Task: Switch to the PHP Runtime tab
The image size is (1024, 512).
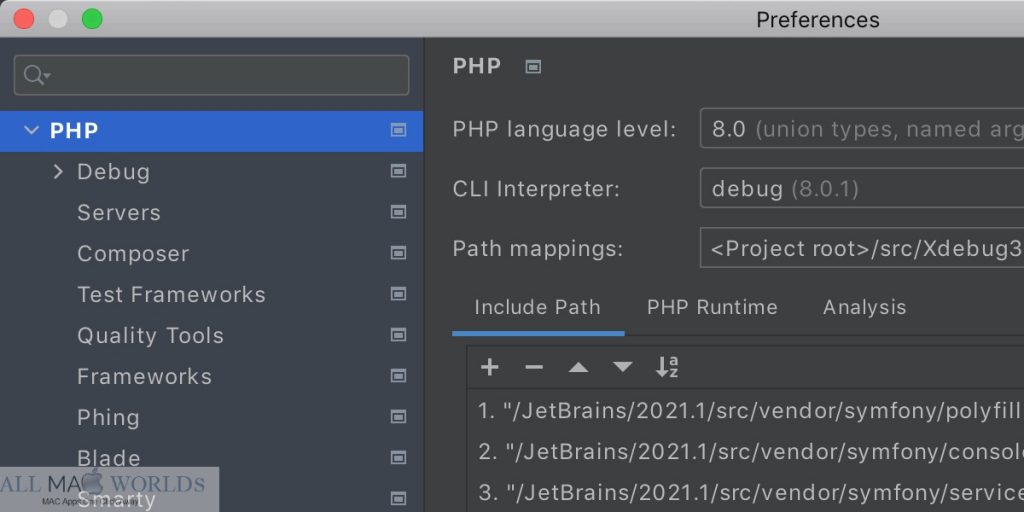Action: point(712,308)
